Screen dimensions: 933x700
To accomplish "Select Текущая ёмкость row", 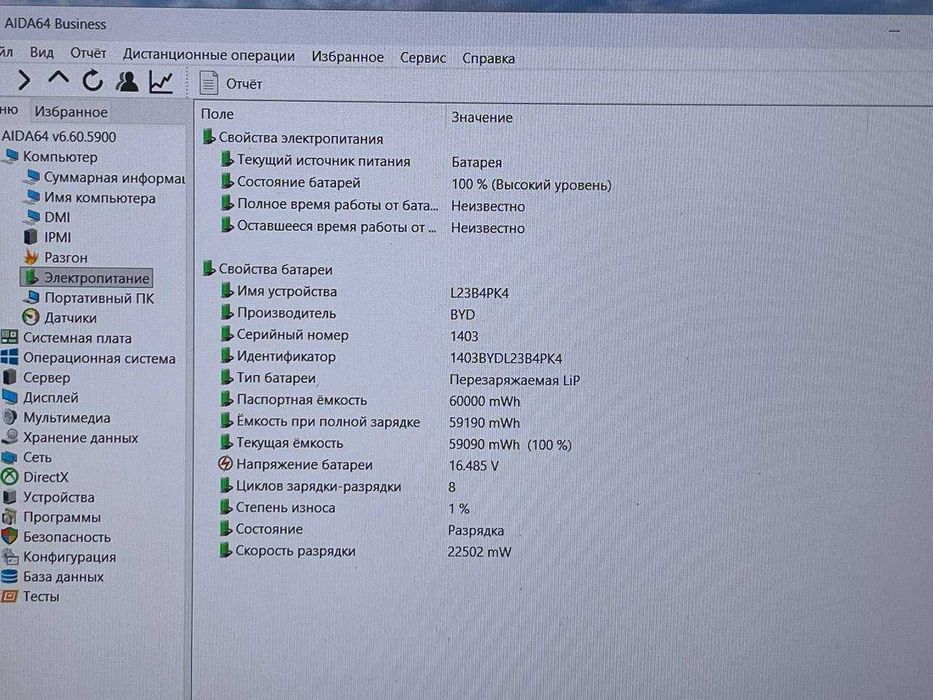I will tap(396, 443).
